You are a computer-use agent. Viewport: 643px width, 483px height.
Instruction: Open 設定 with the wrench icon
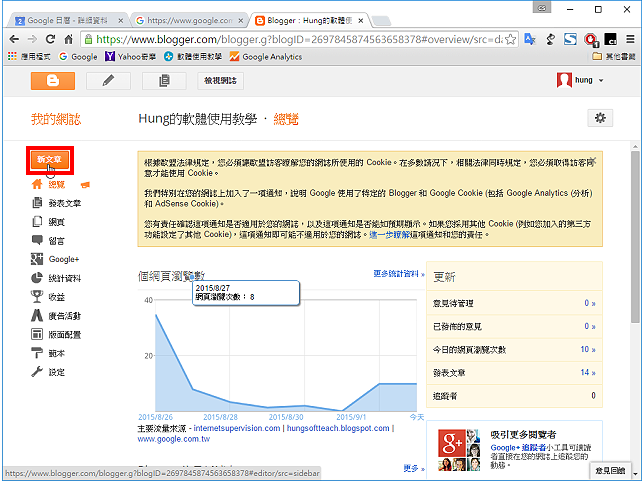coord(48,372)
